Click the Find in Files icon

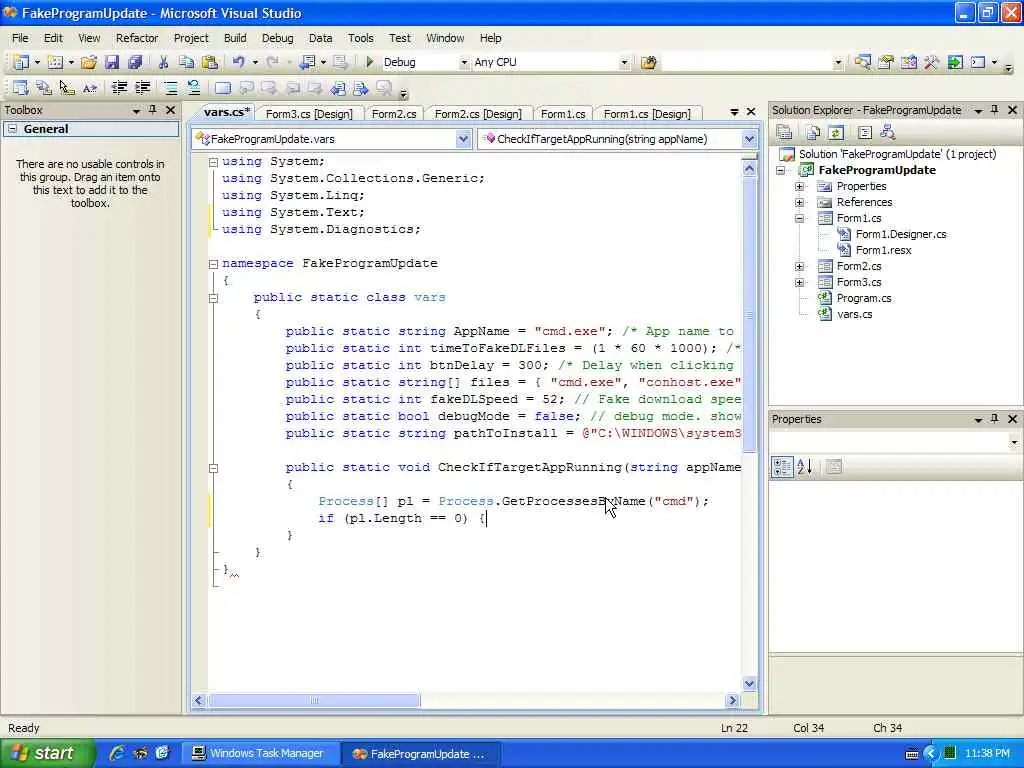[648, 63]
